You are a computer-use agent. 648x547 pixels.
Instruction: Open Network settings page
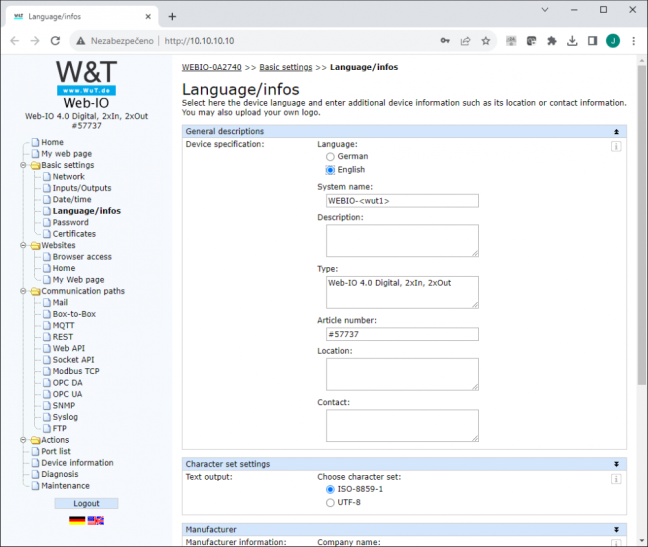pos(68,176)
